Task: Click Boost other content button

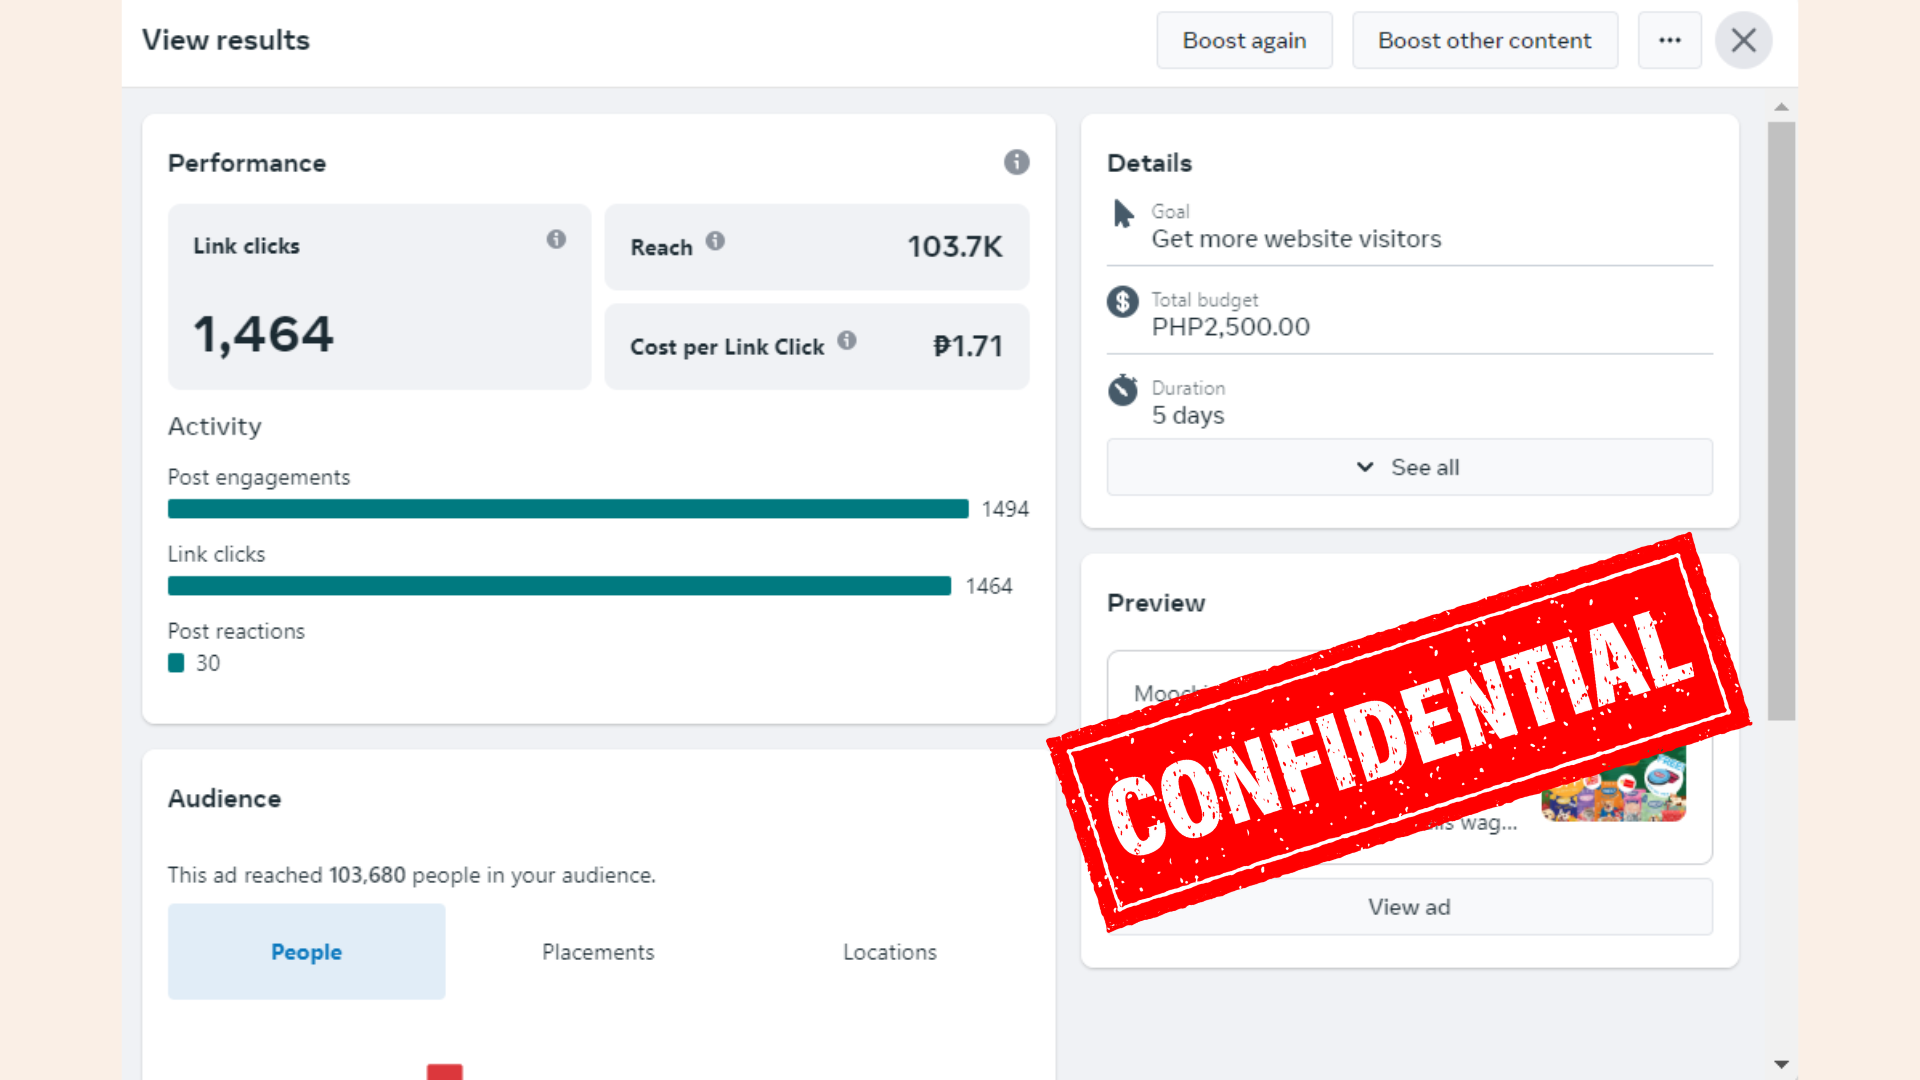Action: 1484,40
